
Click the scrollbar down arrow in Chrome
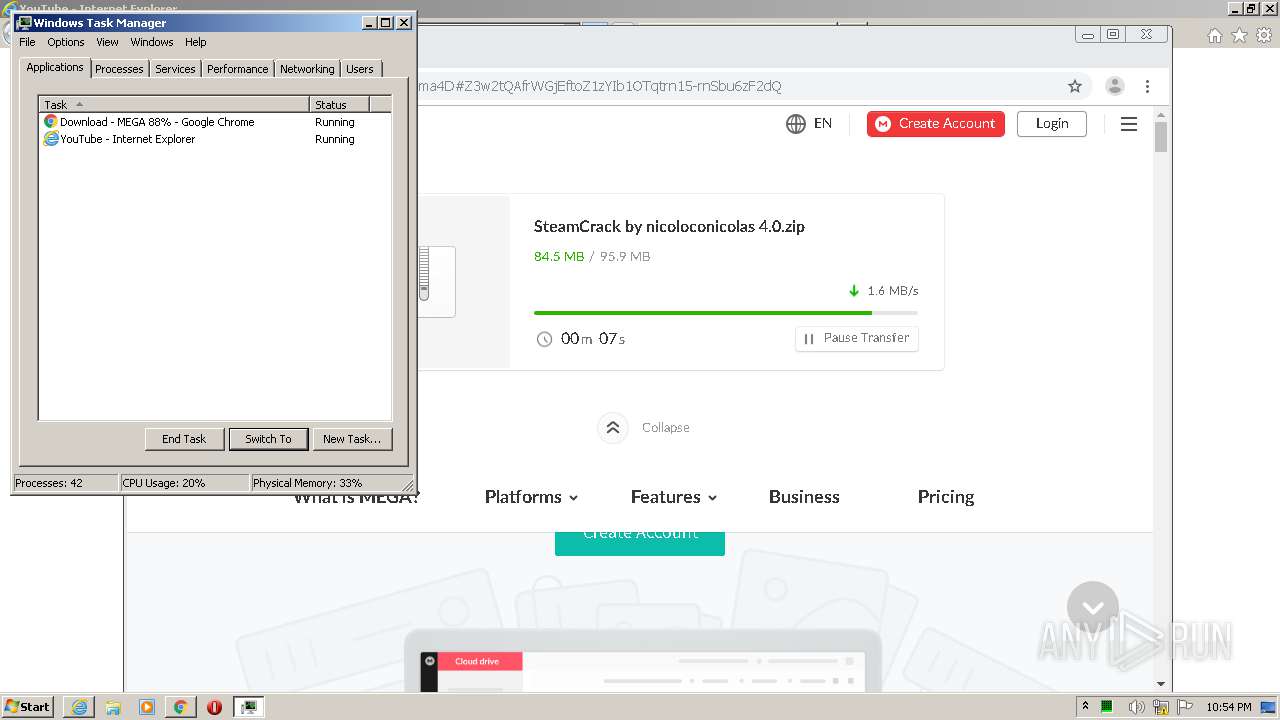click(1161, 684)
